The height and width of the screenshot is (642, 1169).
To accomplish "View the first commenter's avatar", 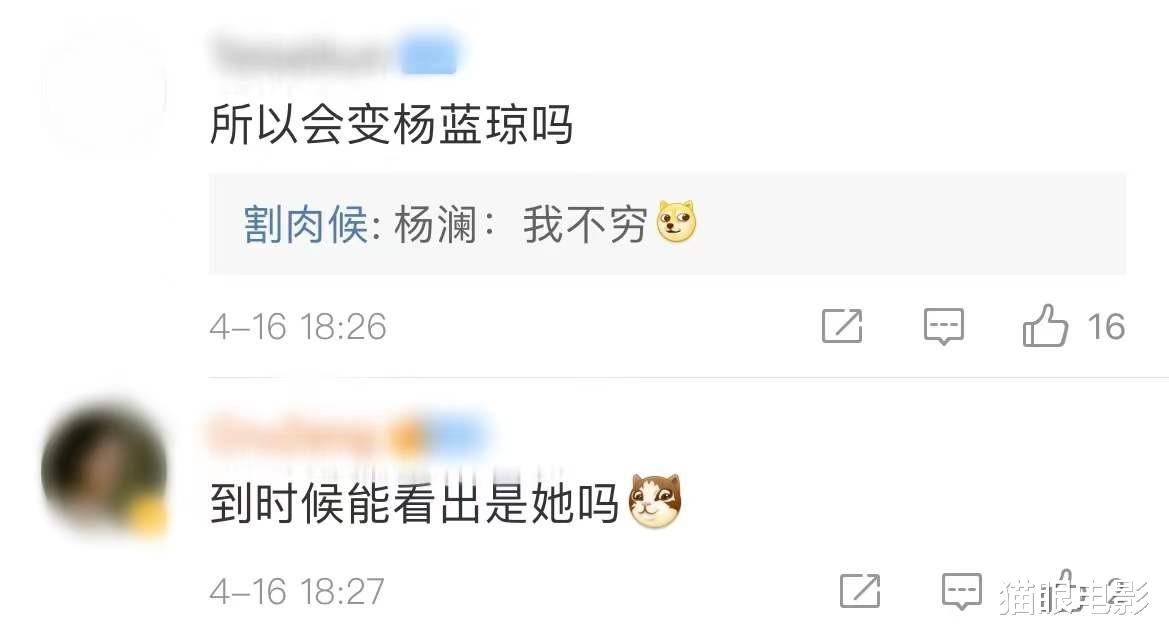I will click(104, 89).
